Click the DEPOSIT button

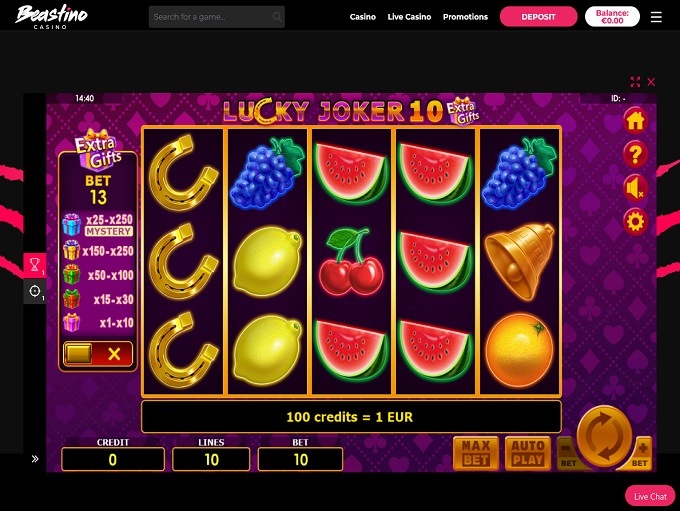pyautogui.click(x=538, y=17)
